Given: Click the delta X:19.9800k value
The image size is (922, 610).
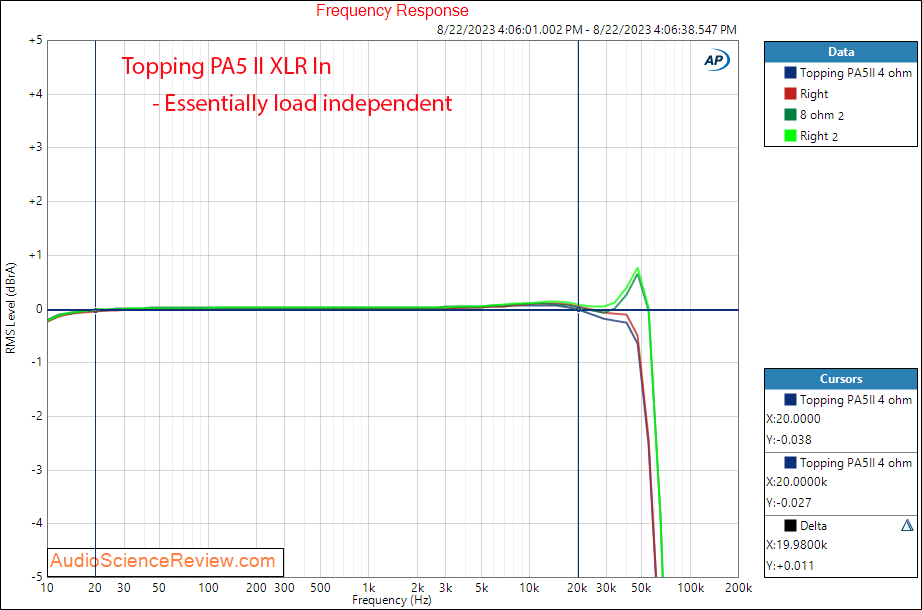Looking at the screenshot, I should pyautogui.click(x=797, y=545).
